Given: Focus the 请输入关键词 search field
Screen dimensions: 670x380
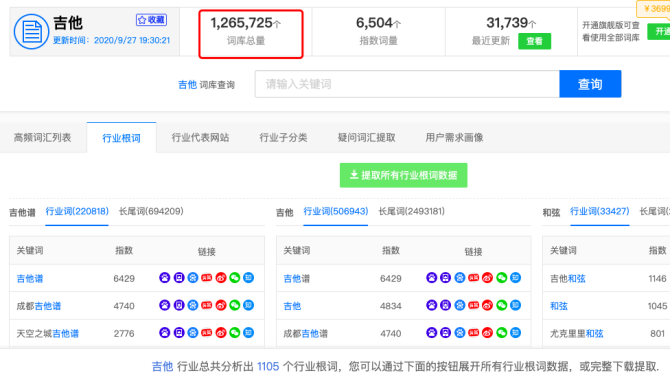Looking at the screenshot, I should (x=407, y=84).
